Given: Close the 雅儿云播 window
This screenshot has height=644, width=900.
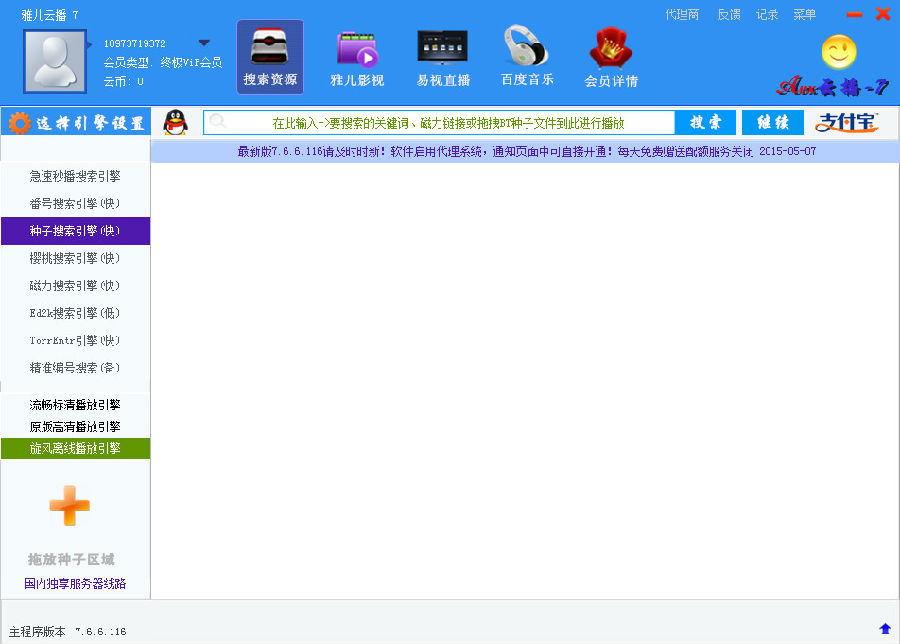Looking at the screenshot, I should pyautogui.click(x=883, y=14).
